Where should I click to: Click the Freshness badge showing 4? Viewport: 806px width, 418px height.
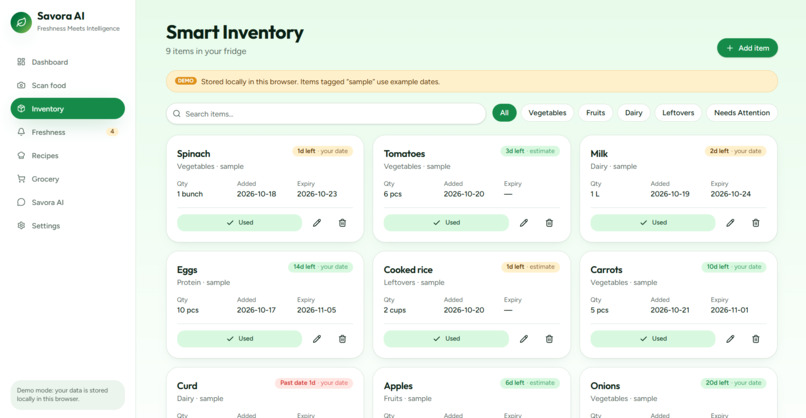tap(112, 132)
